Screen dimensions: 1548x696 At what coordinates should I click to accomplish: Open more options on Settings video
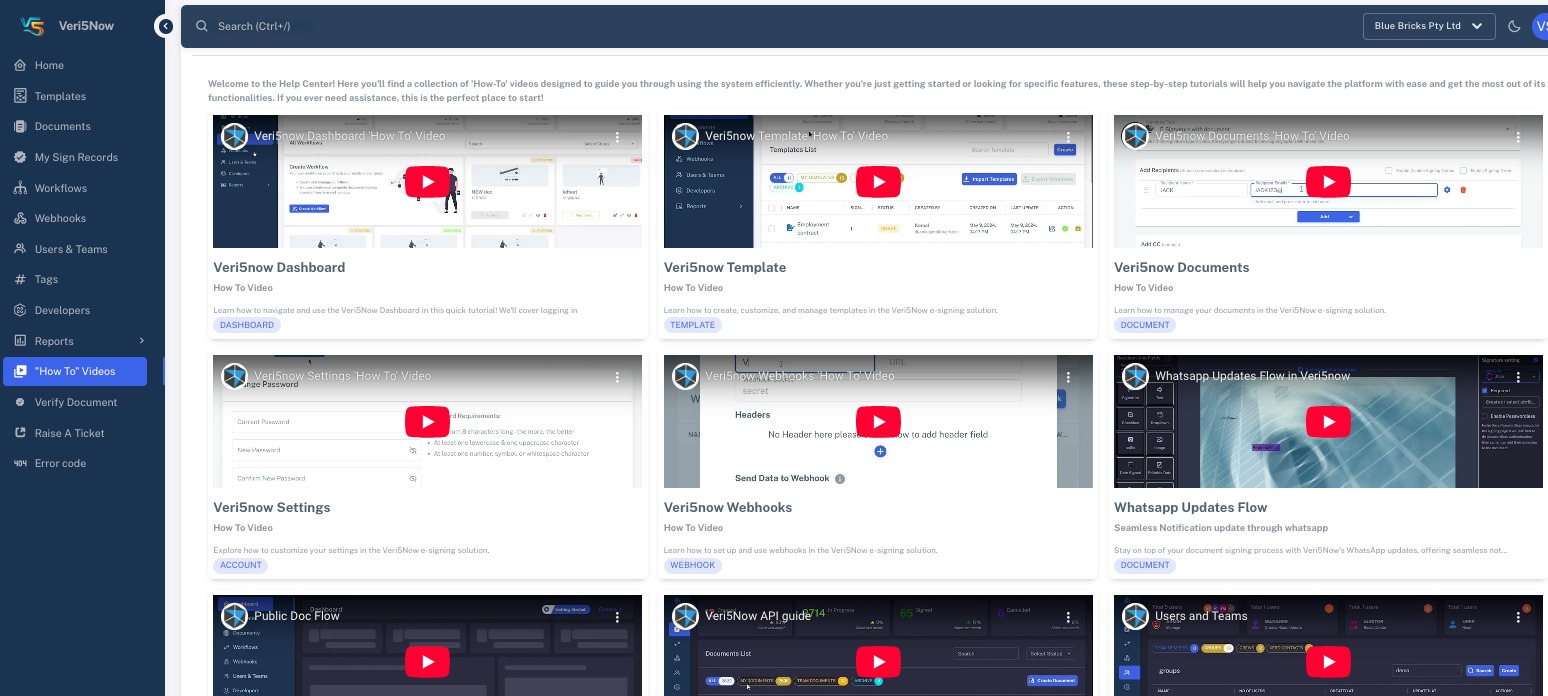pos(618,377)
